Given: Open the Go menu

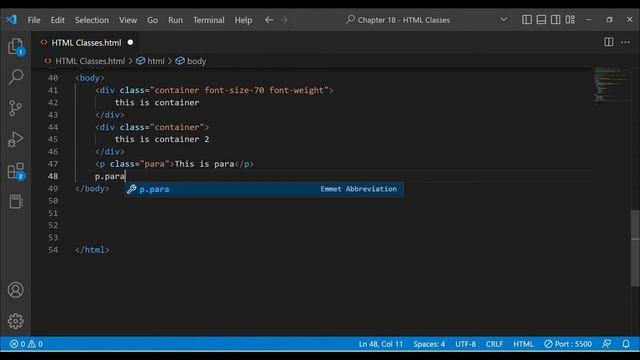Looking at the screenshot, I should pyautogui.click(x=152, y=20).
